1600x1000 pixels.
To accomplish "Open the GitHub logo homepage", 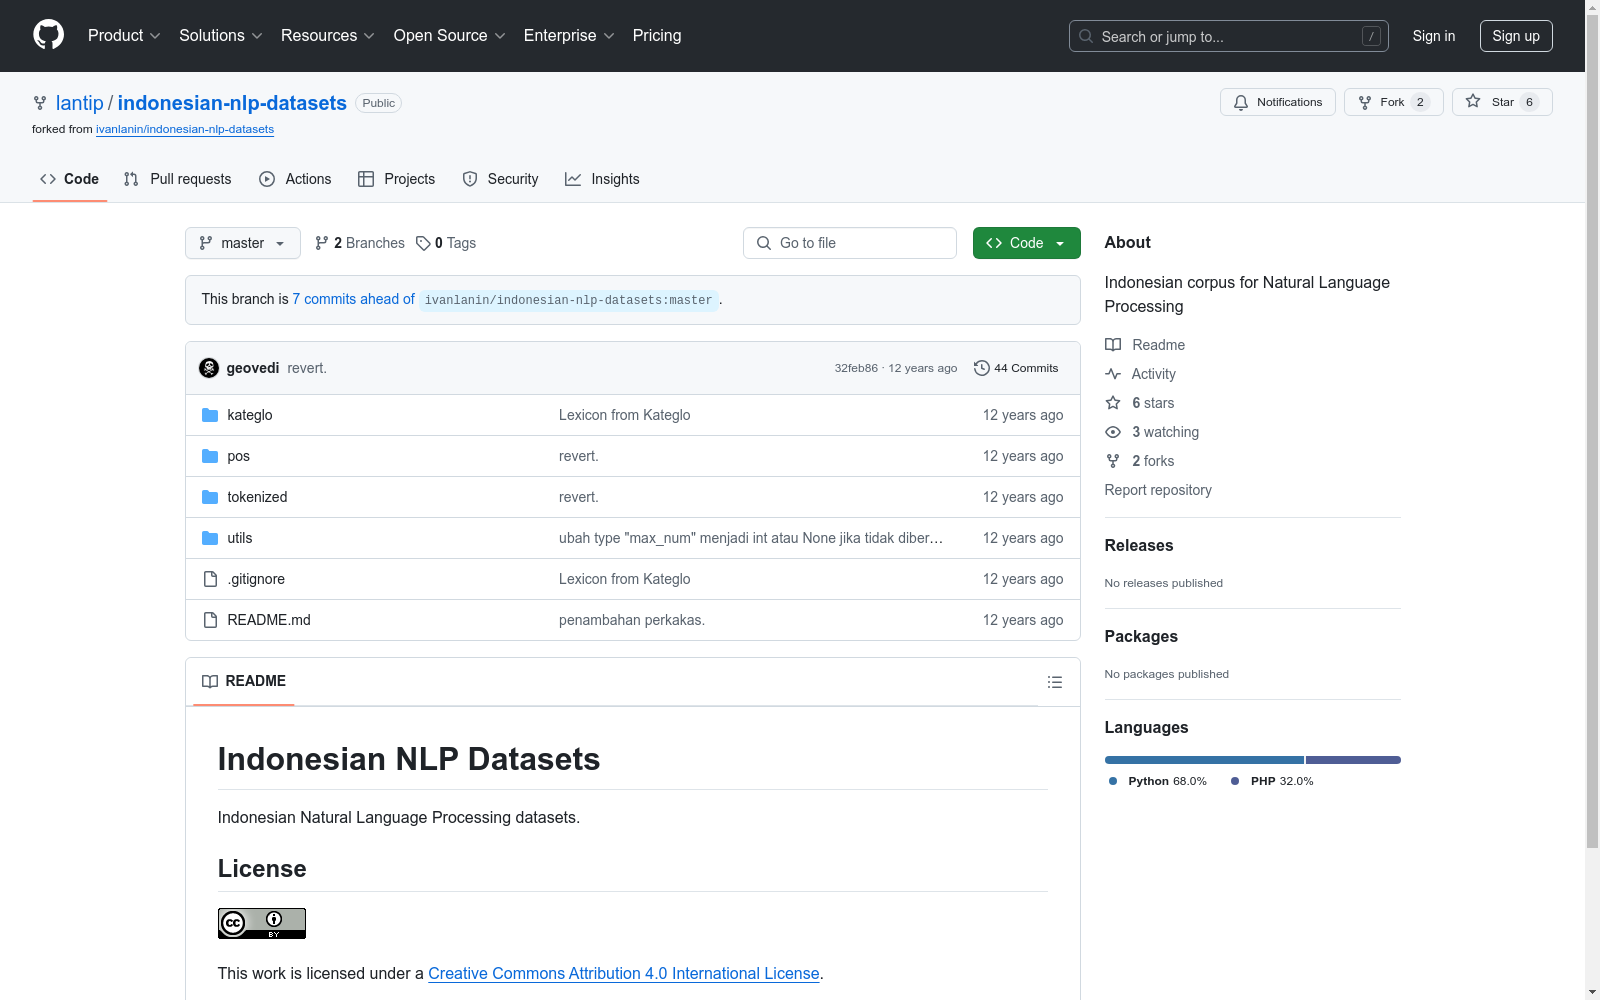I will [x=48, y=35].
